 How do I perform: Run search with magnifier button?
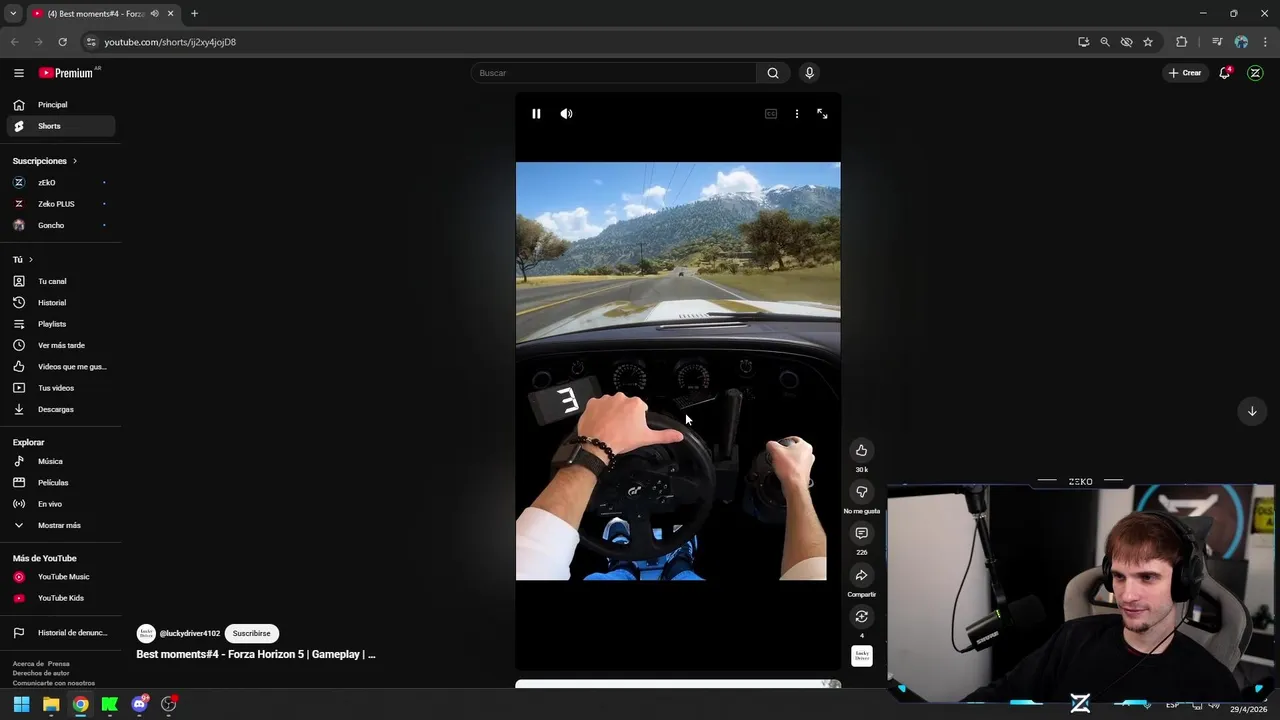coord(773,73)
